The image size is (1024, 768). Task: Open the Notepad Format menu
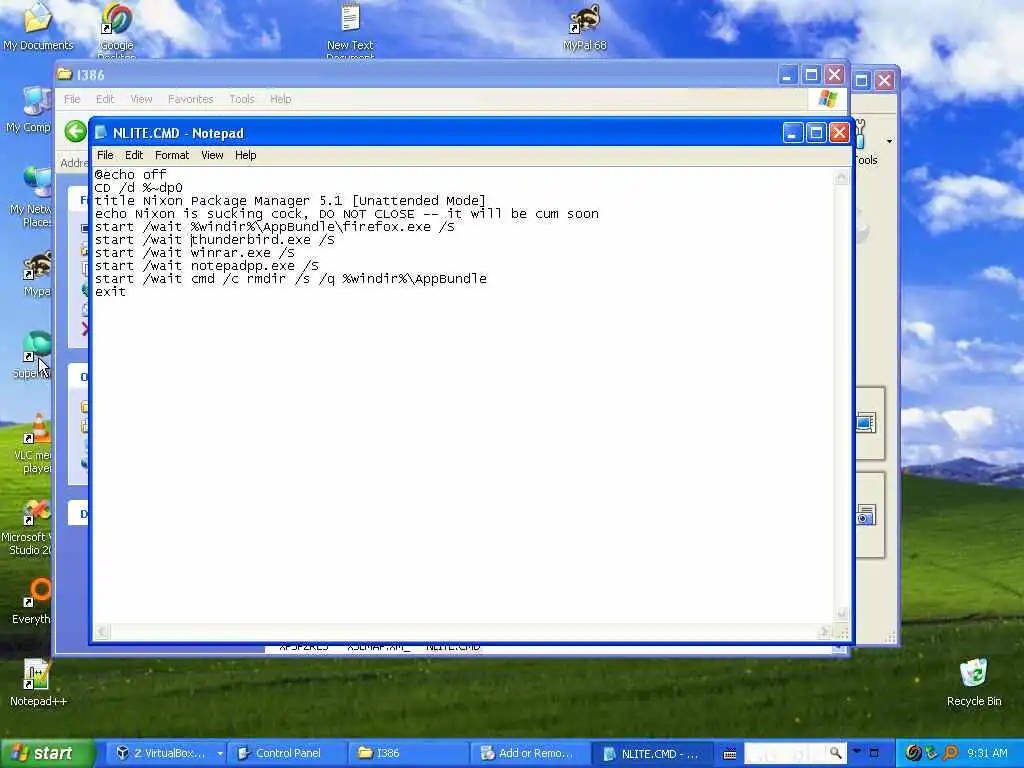172,155
